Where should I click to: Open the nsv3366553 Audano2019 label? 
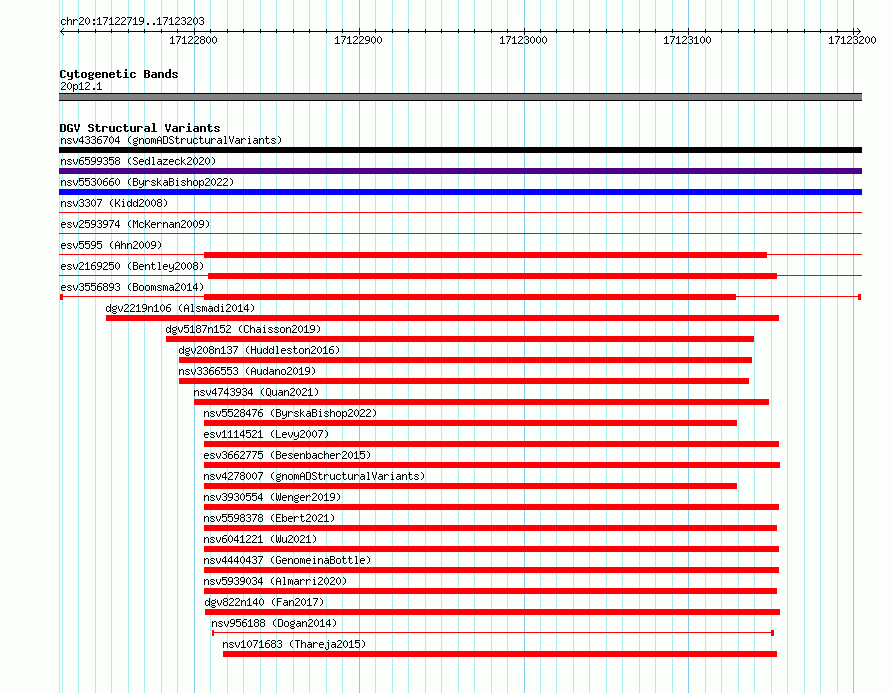pos(247,371)
